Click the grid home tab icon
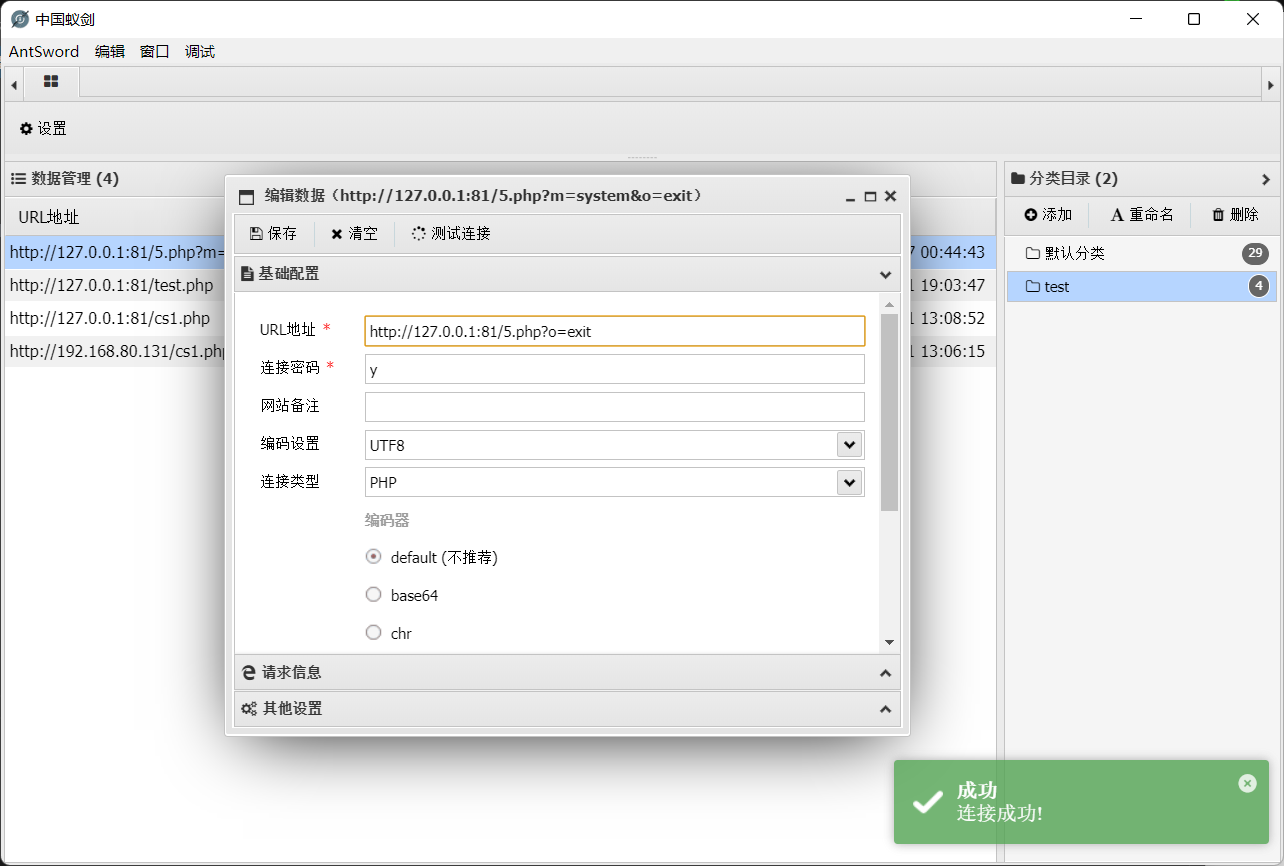 tap(51, 82)
